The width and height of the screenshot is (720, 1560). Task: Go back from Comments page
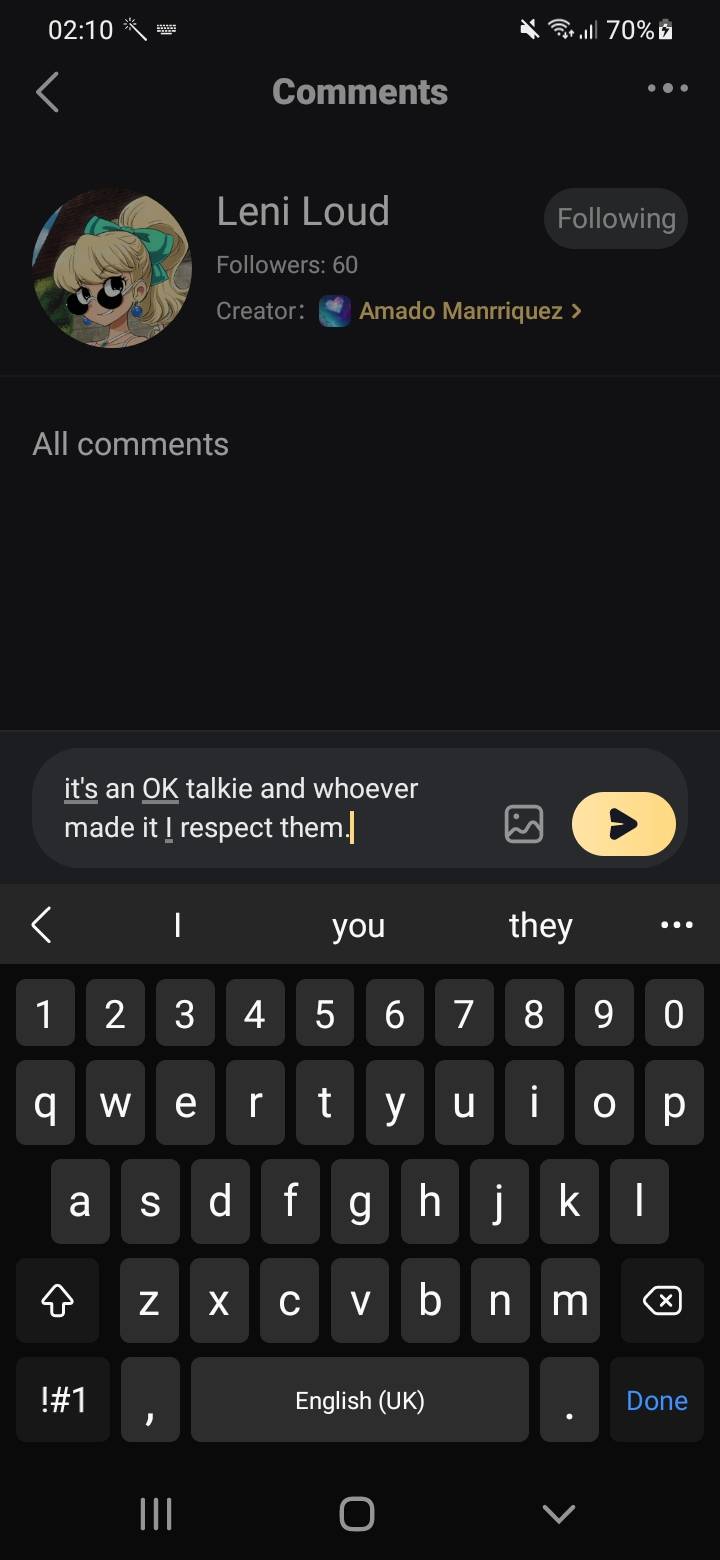47,91
